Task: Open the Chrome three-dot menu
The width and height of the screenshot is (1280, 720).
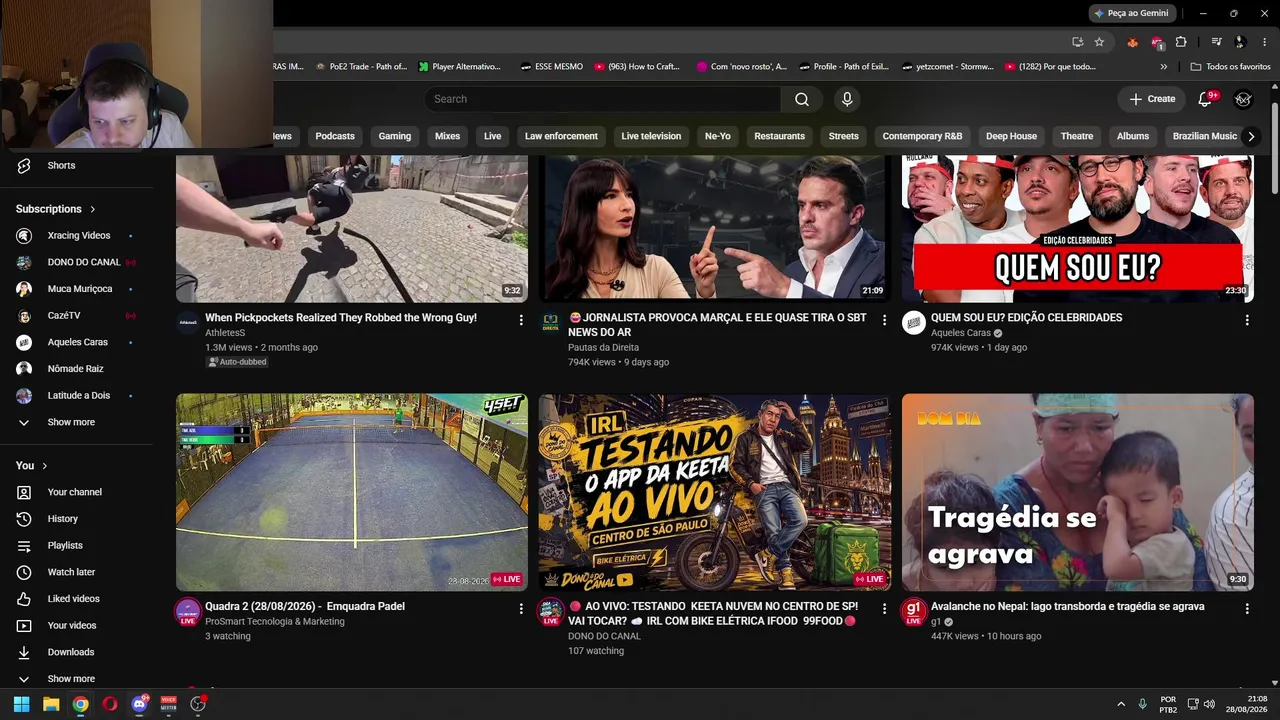Action: pos(1265,42)
